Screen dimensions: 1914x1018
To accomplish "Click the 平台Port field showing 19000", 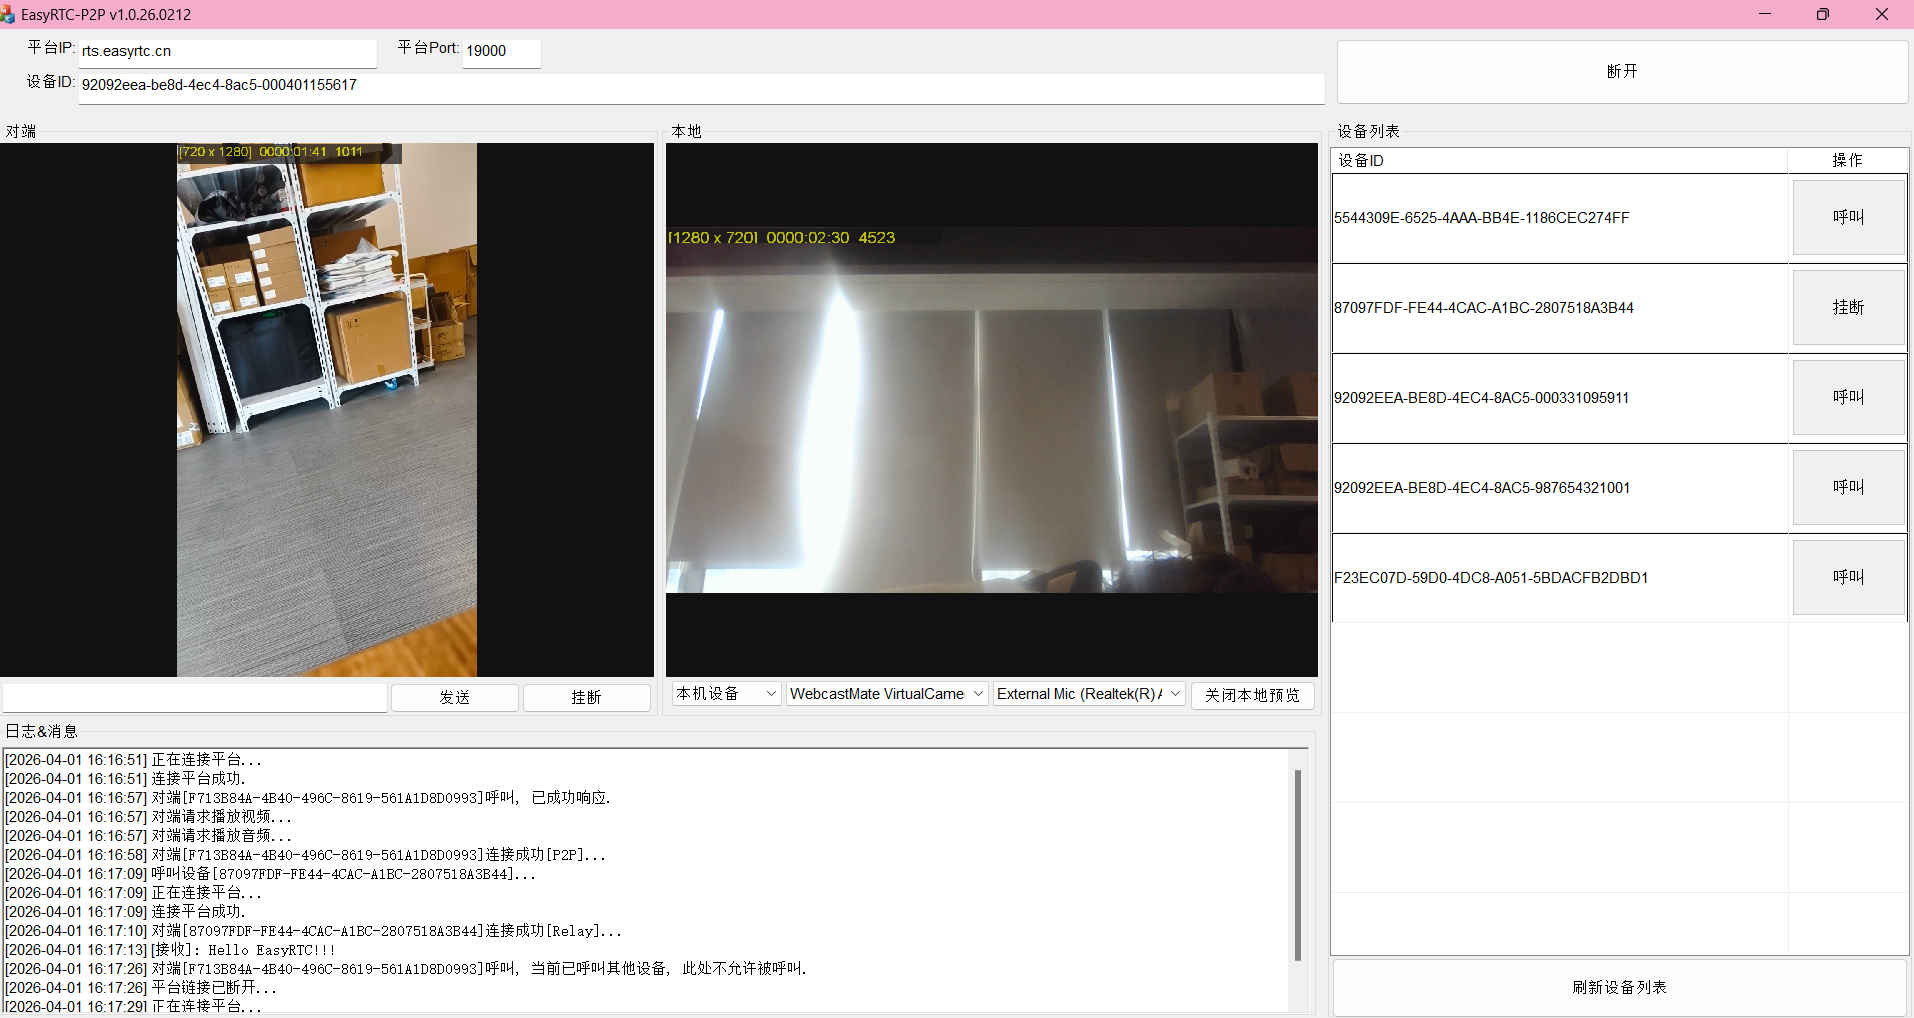I will click(500, 51).
